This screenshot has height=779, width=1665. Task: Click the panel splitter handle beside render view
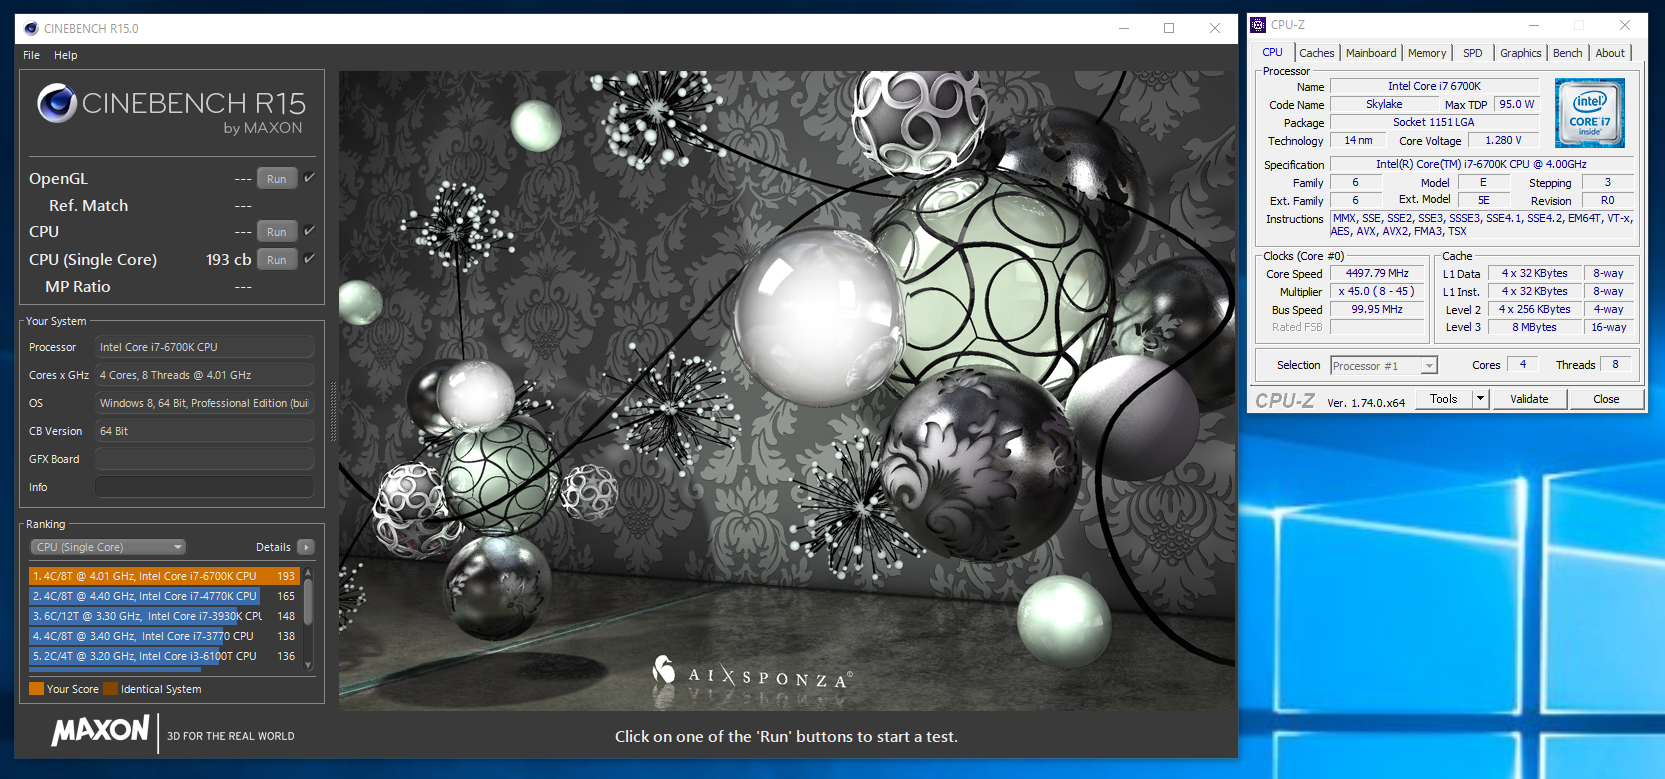[332, 411]
